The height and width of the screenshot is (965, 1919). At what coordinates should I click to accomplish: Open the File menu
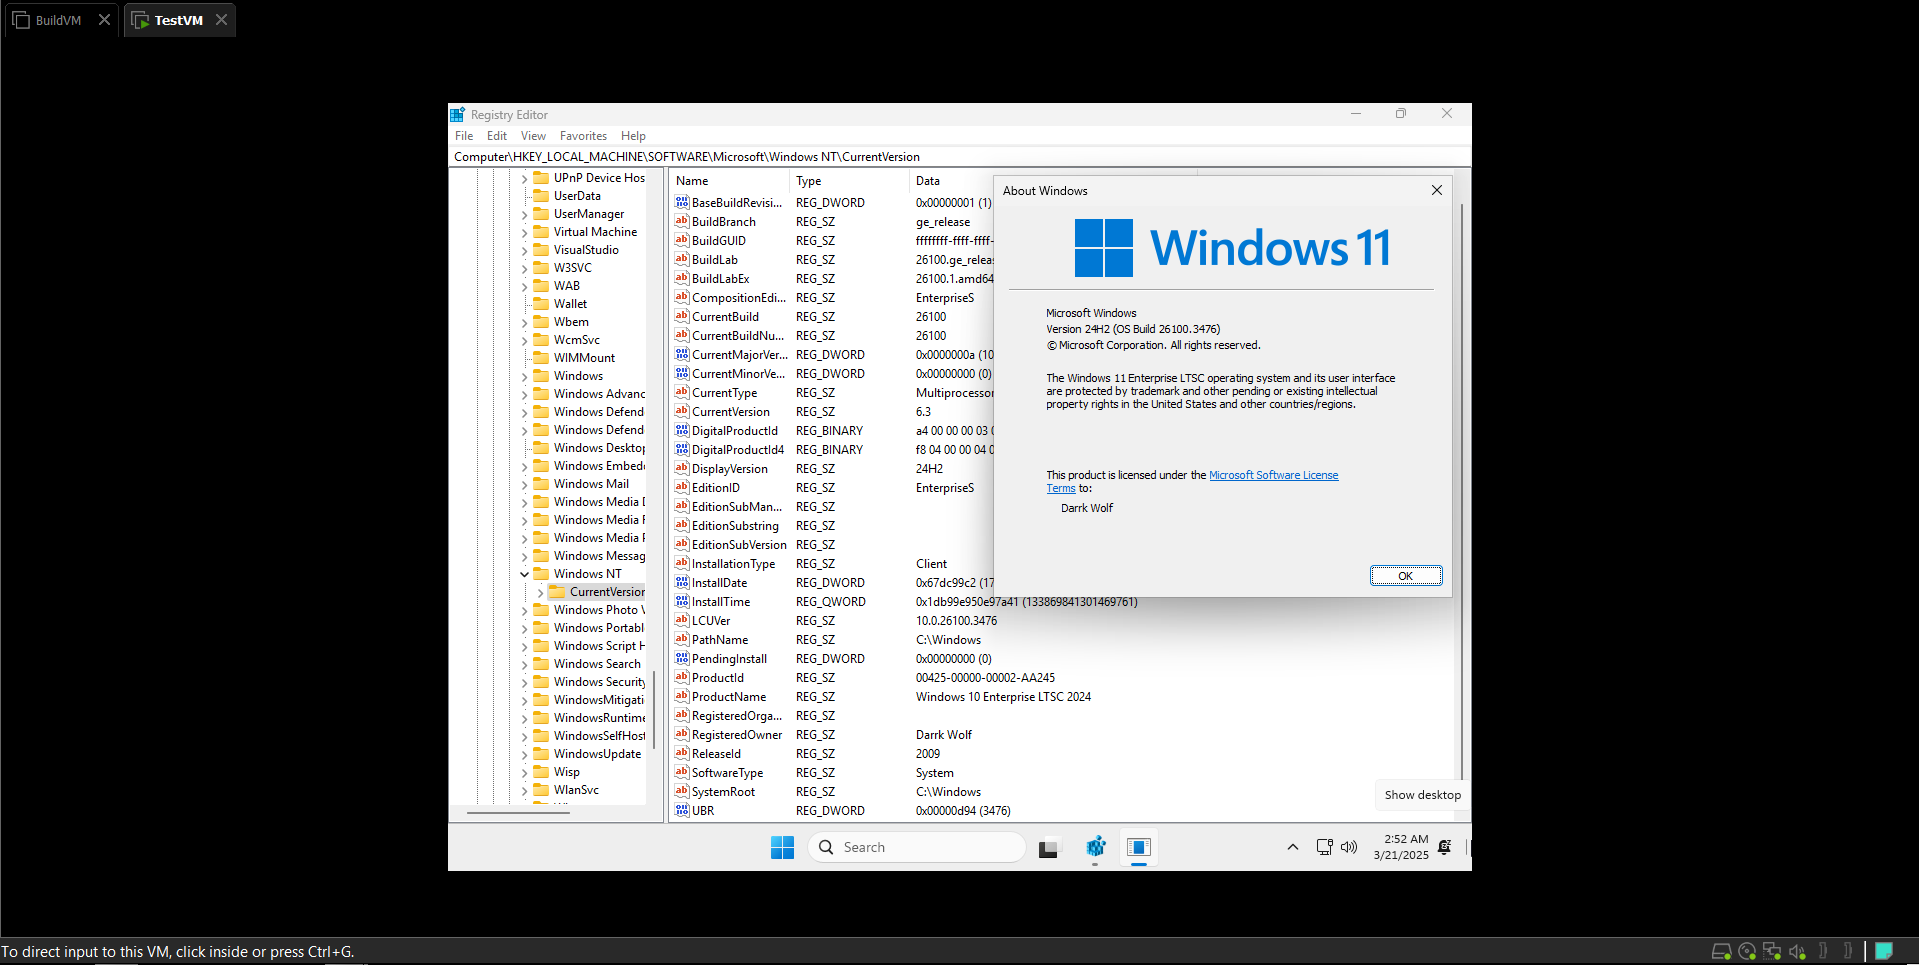point(464,136)
